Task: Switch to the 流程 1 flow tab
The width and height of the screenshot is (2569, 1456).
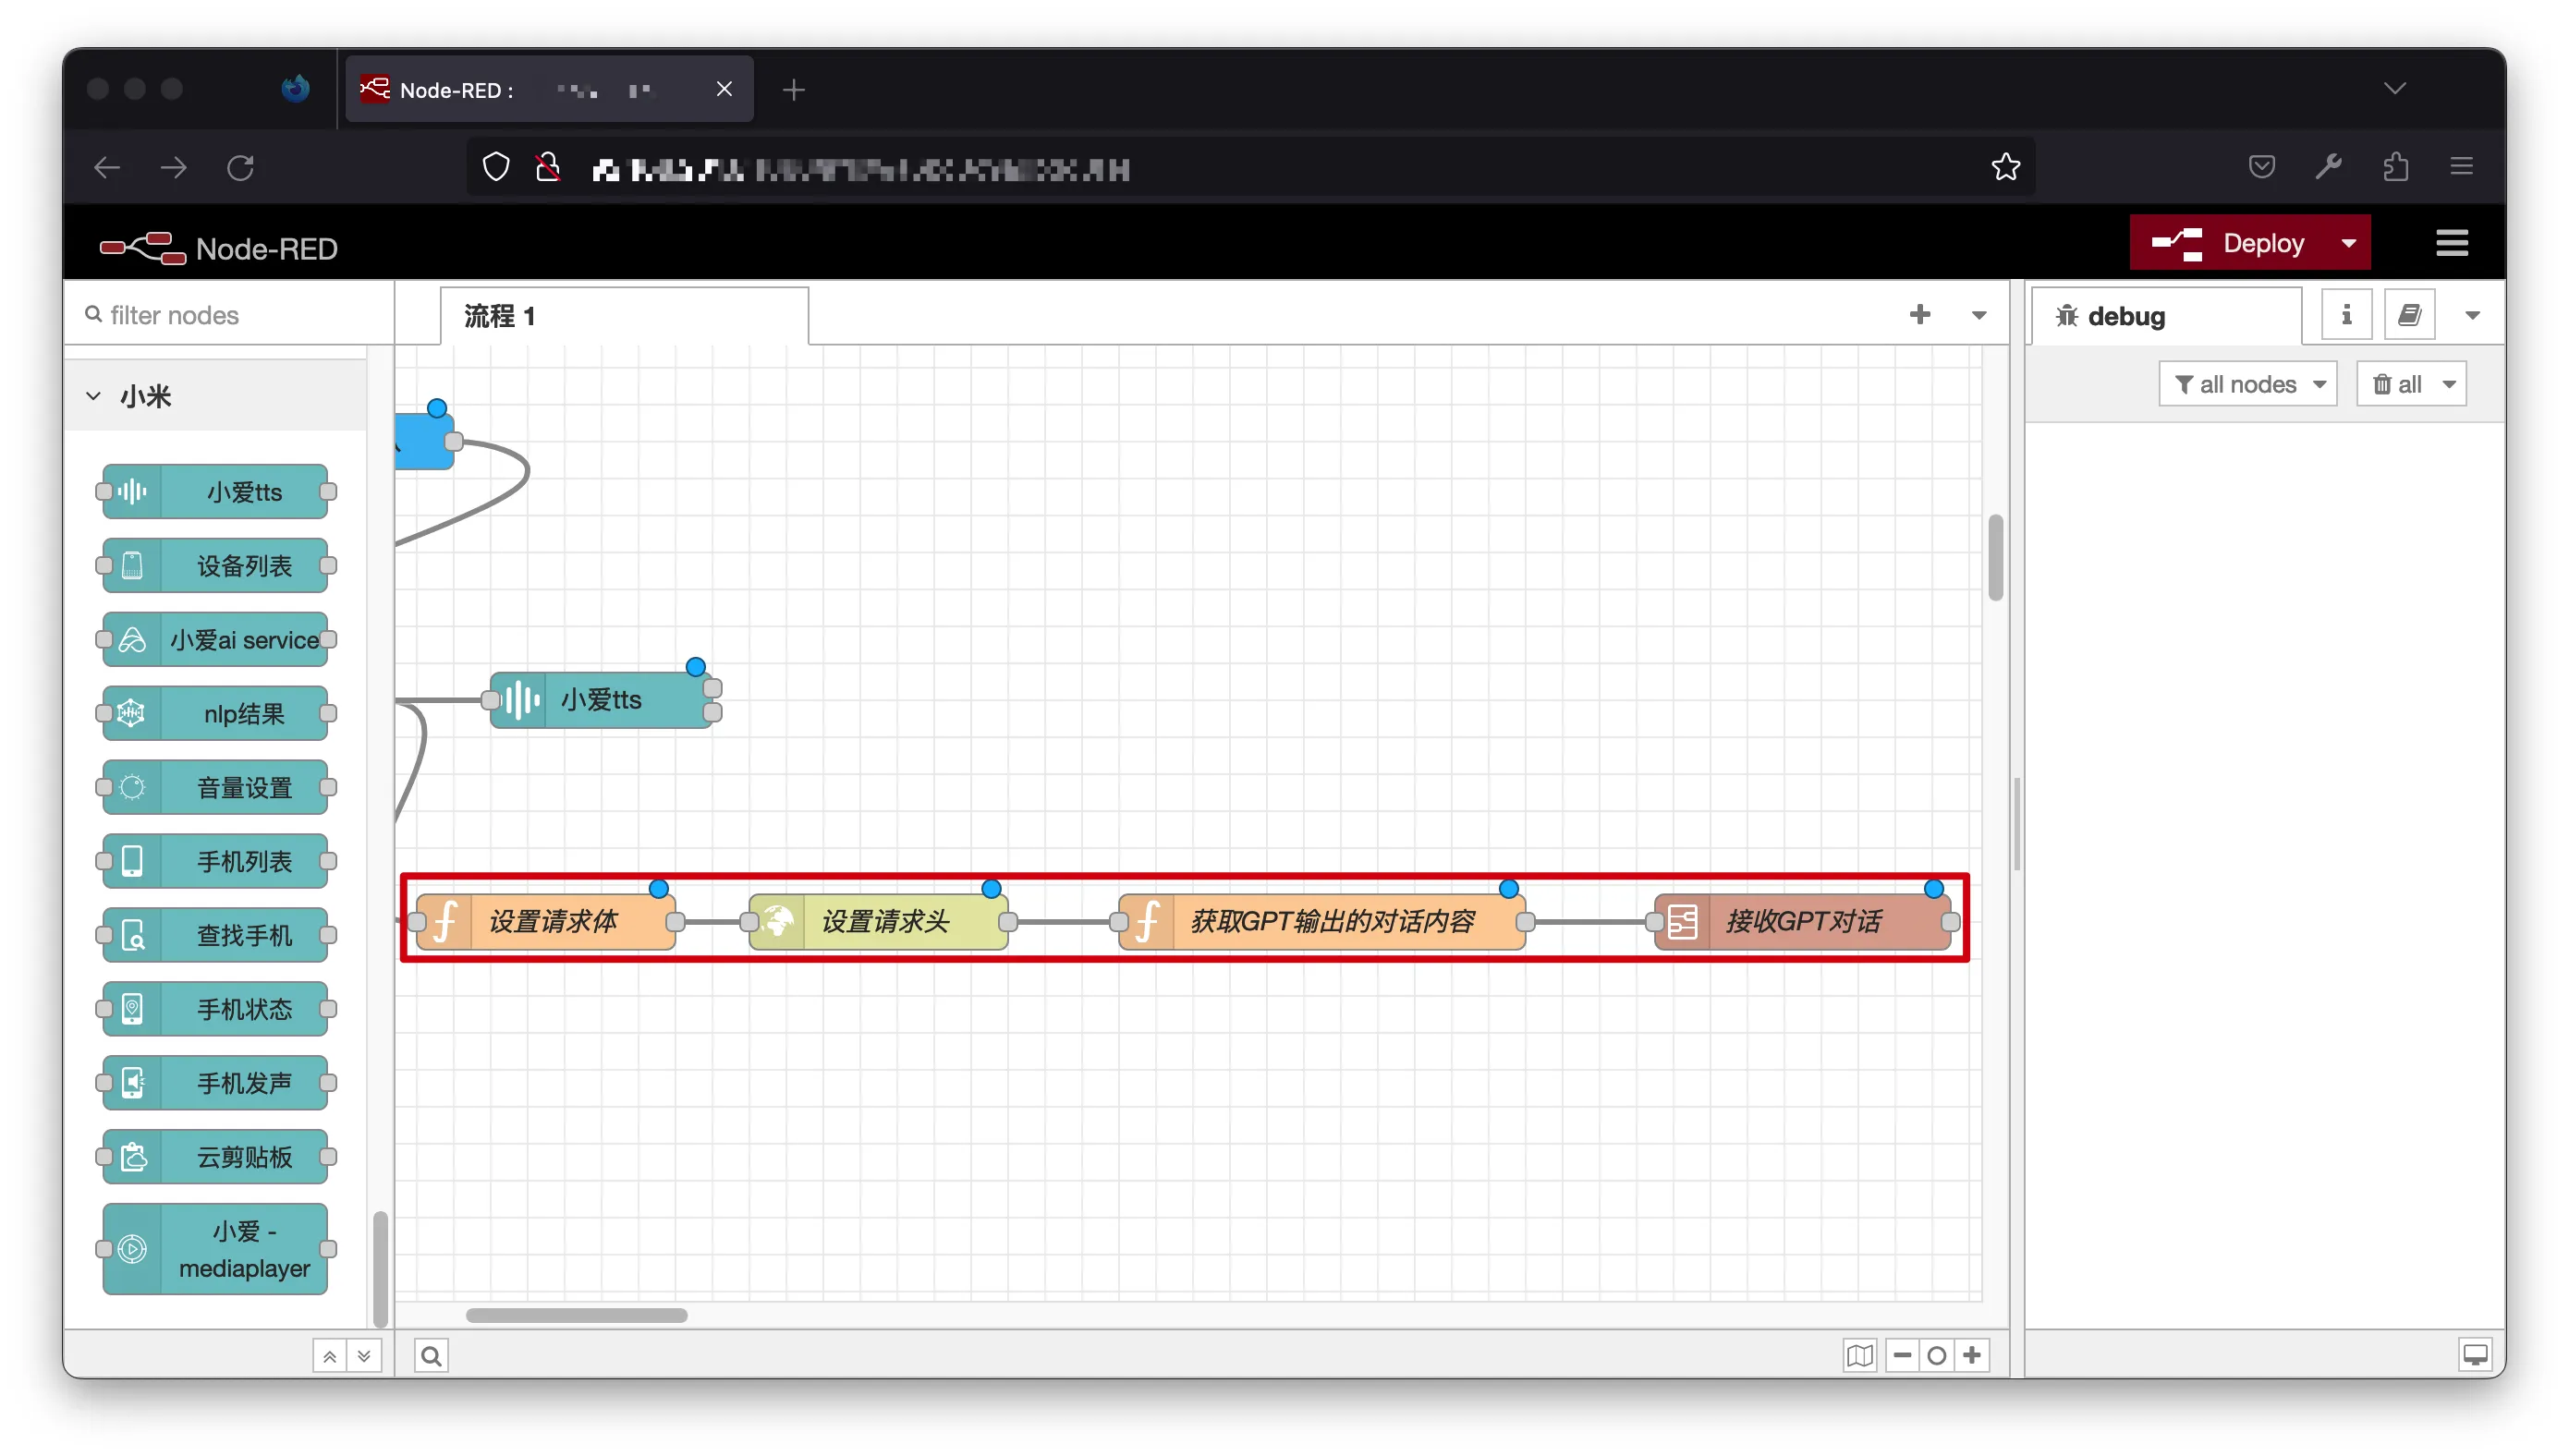Action: 624,316
